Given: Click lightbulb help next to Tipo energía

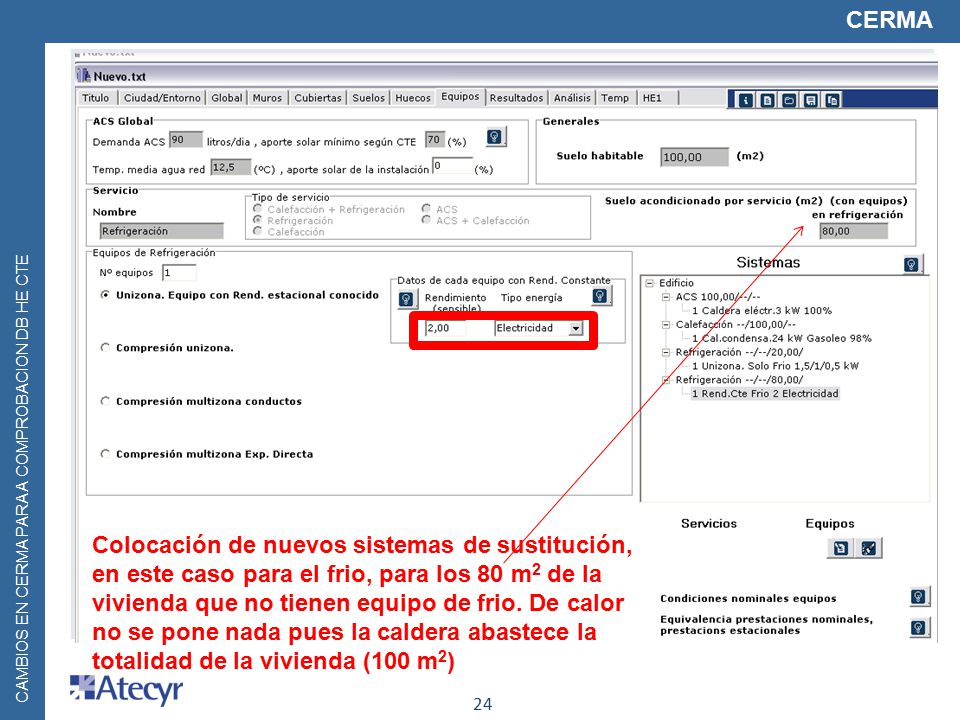Looking at the screenshot, I should tap(601, 296).
